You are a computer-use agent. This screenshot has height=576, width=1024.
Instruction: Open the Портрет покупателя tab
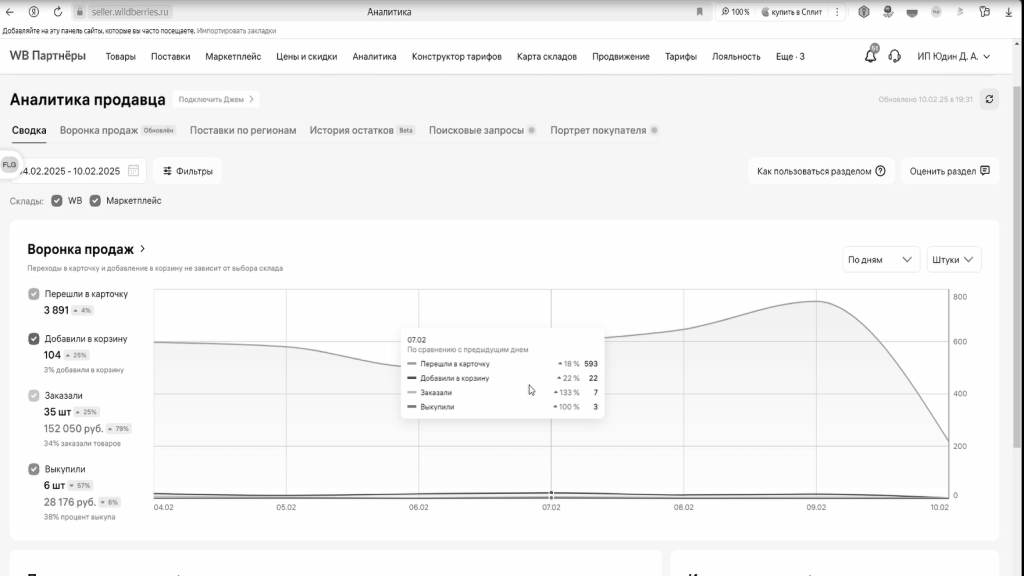(x=603, y=131)
